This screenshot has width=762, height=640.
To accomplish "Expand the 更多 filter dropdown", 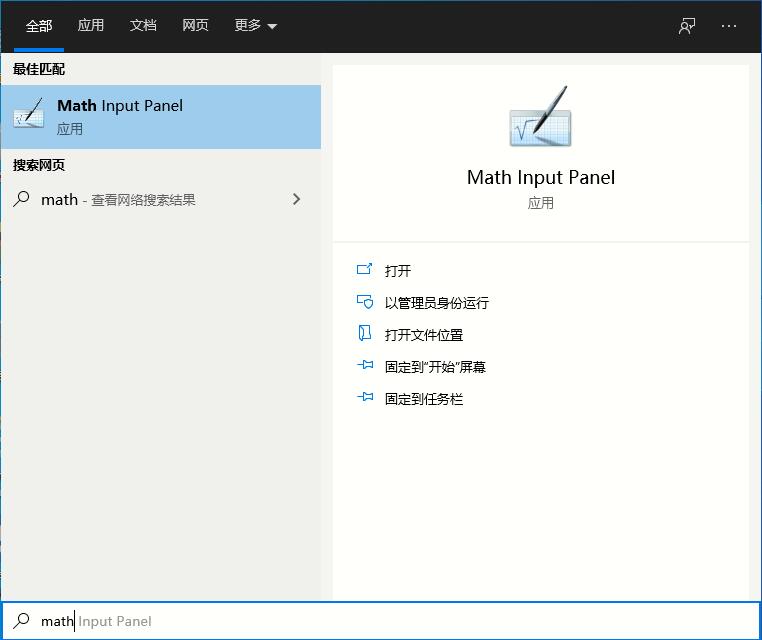I will 256,26.
